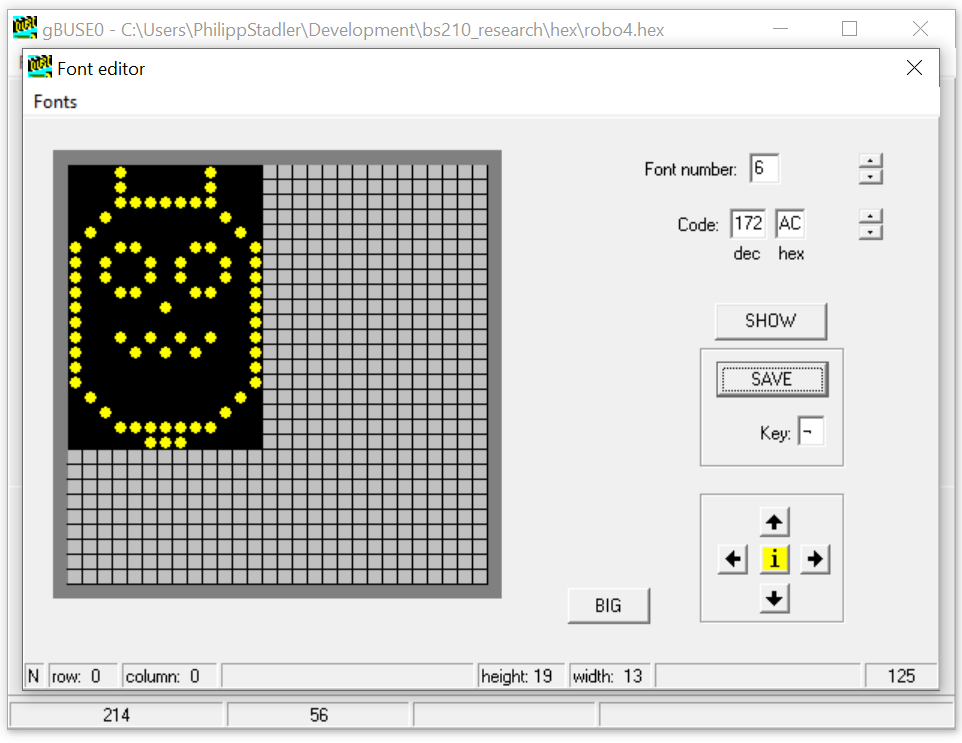
Task: Click the Font editor window icon
Action: 40,66
